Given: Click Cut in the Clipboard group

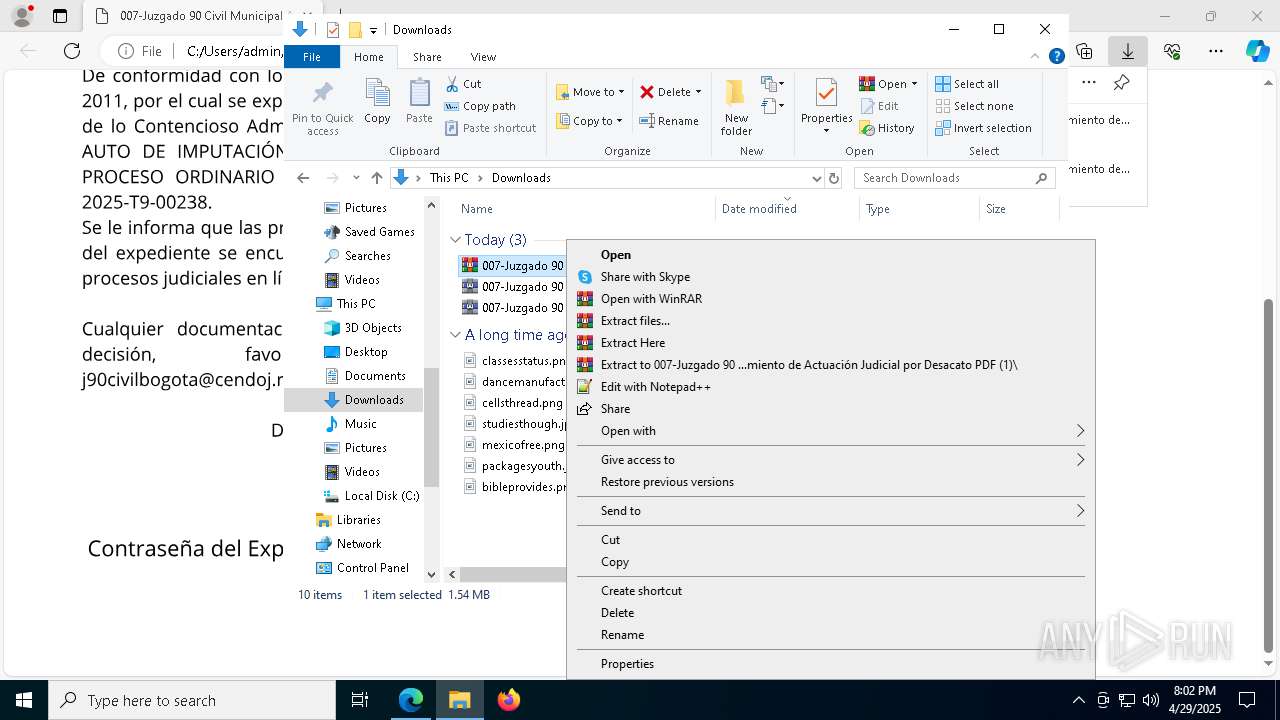Looking at the screenshot, I should coord(462,84).
